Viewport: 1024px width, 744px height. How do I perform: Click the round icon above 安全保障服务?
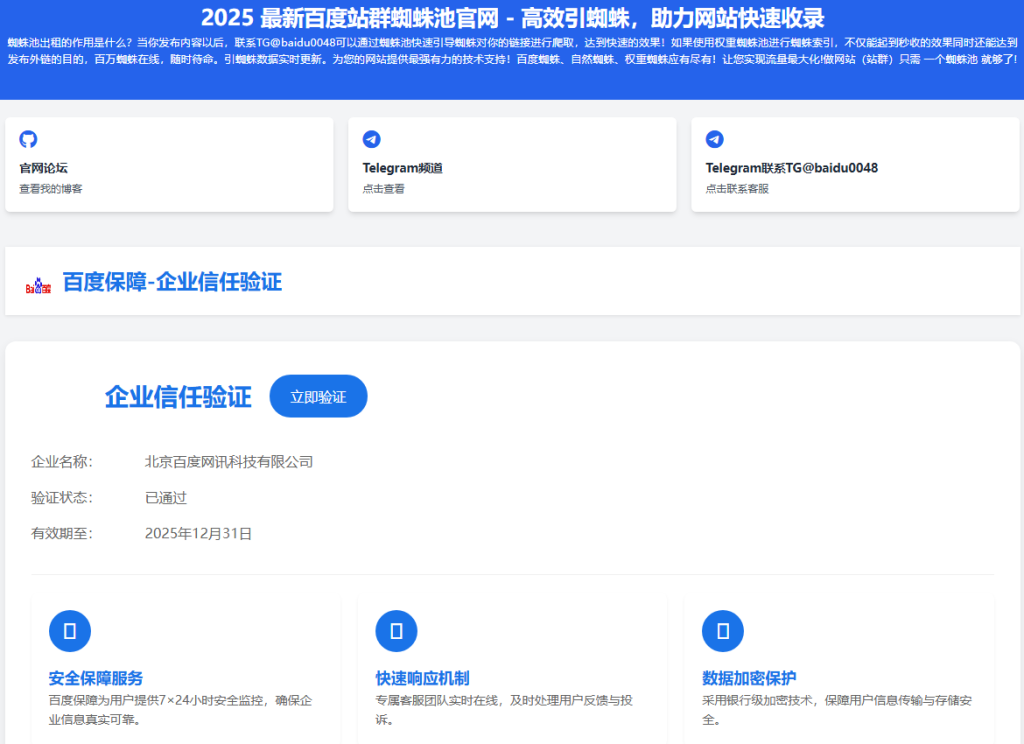click(x=70, y=631)
